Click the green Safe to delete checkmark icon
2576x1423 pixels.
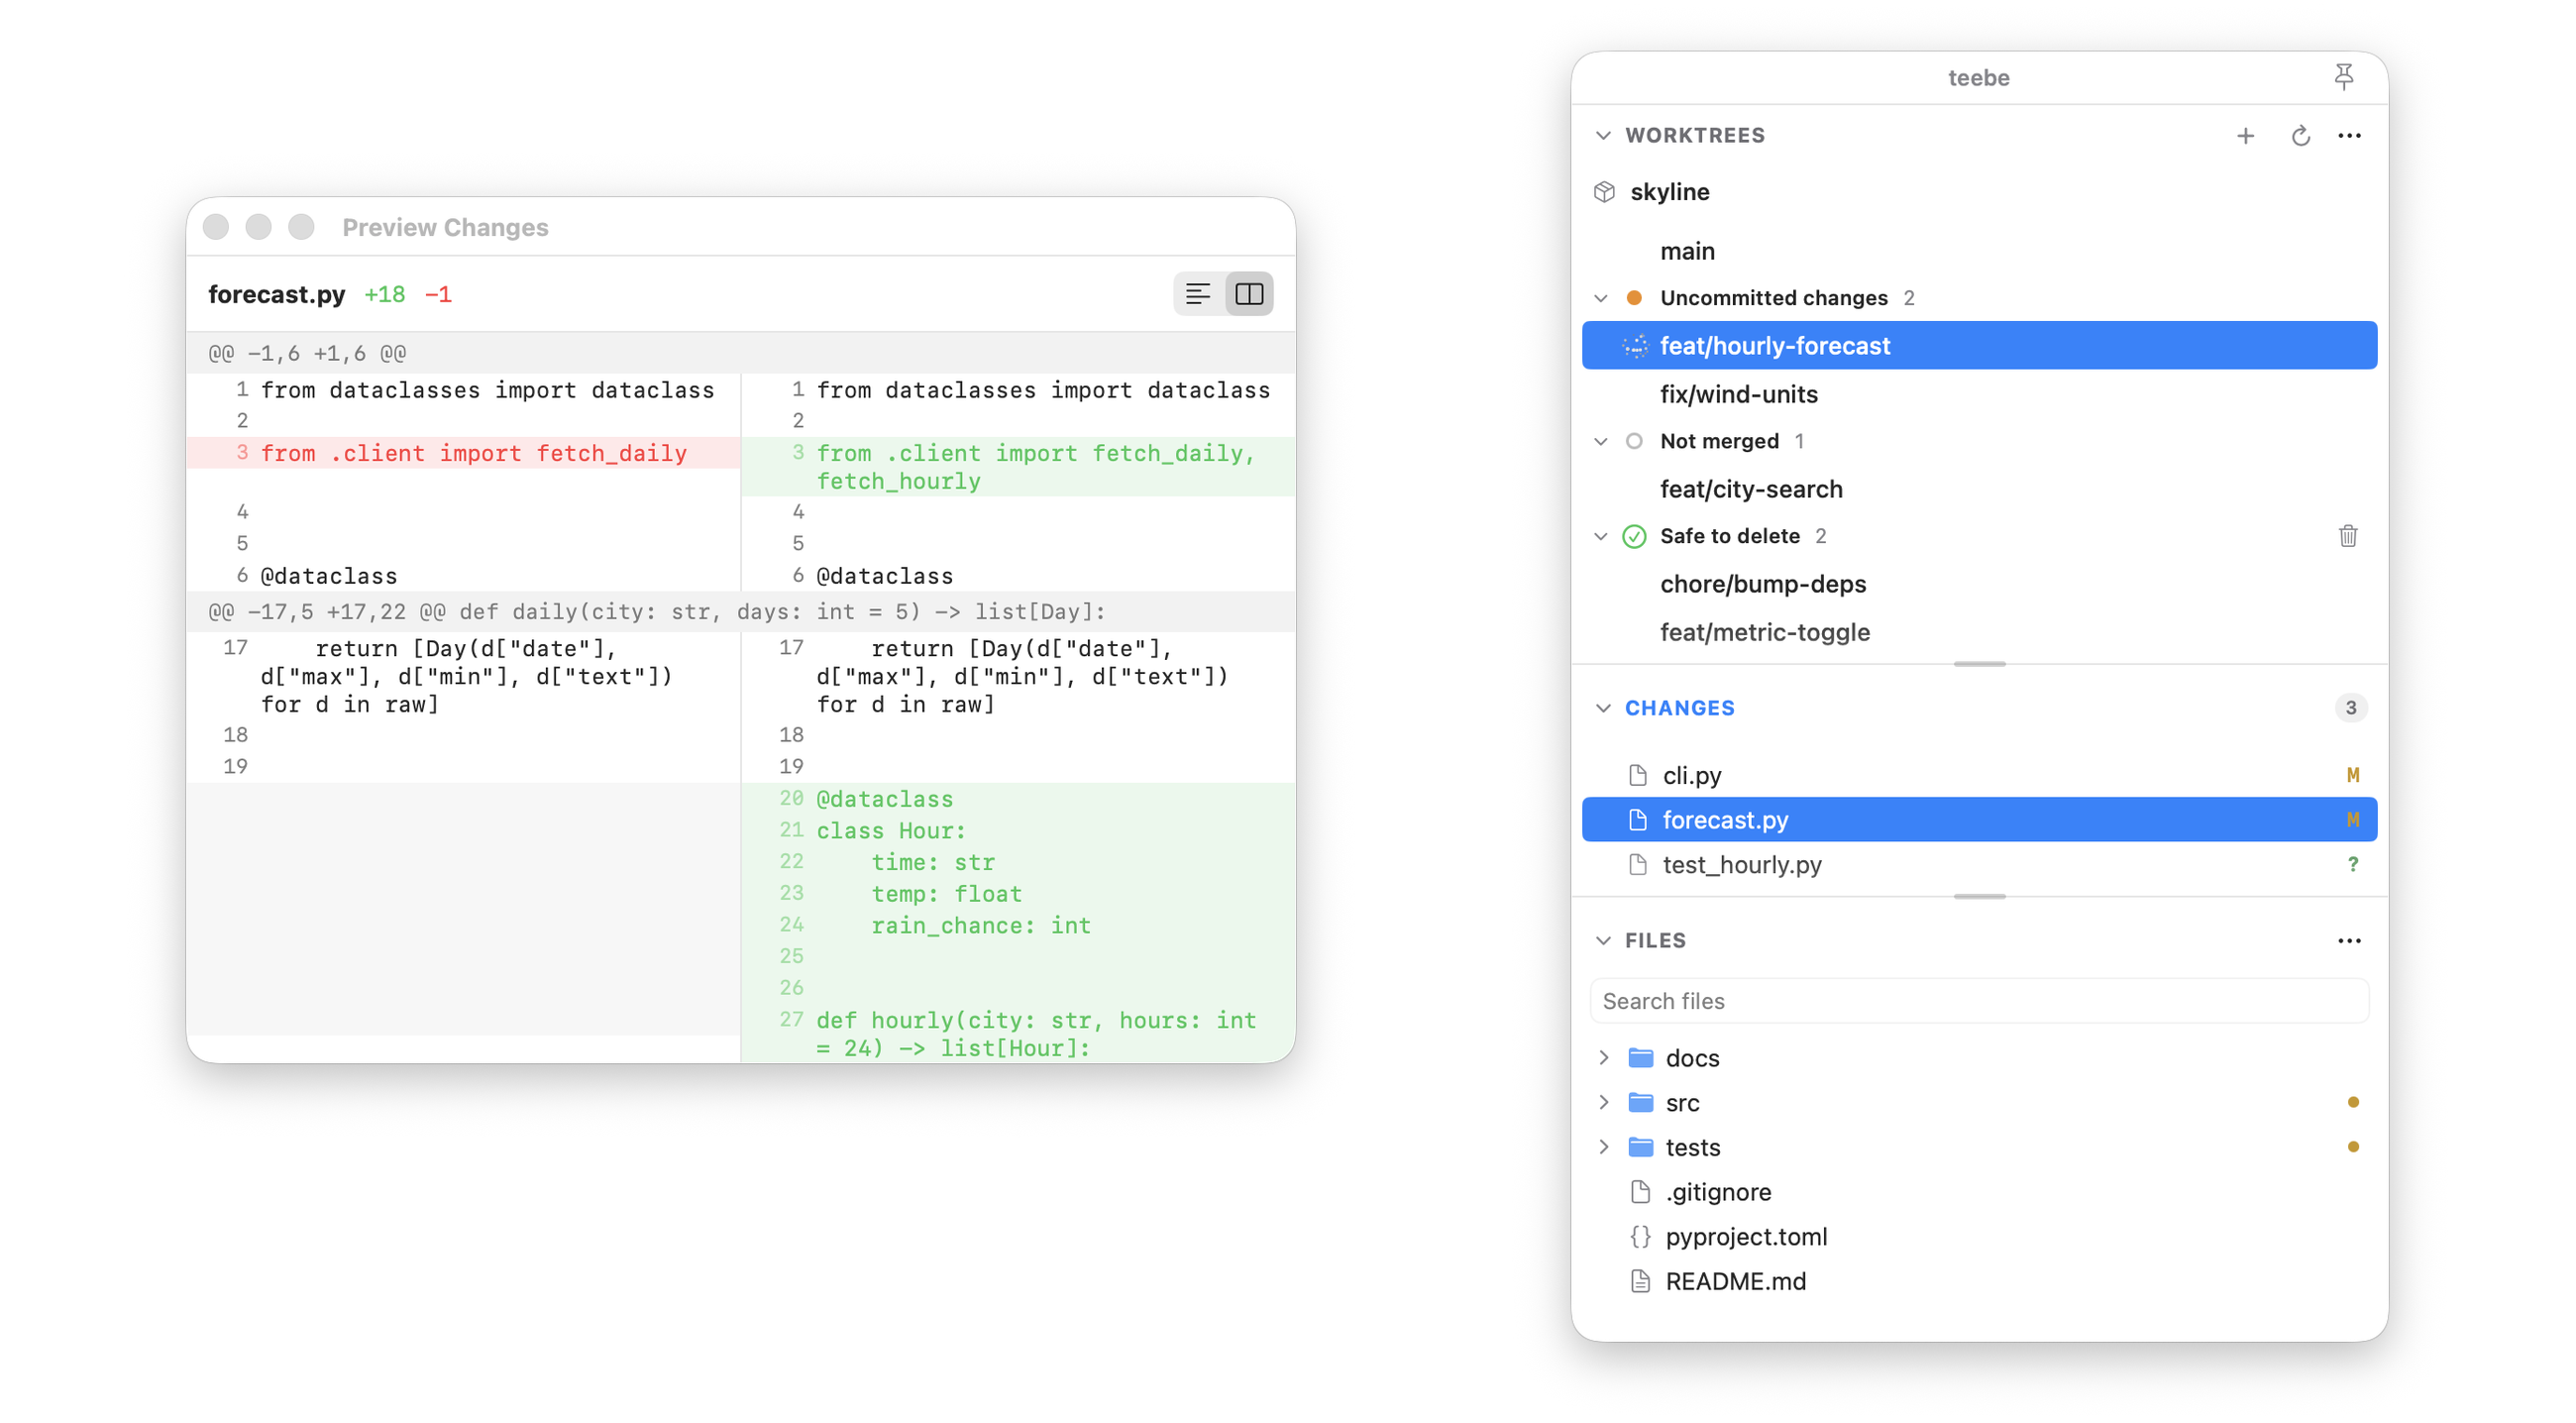point(1633,537)
